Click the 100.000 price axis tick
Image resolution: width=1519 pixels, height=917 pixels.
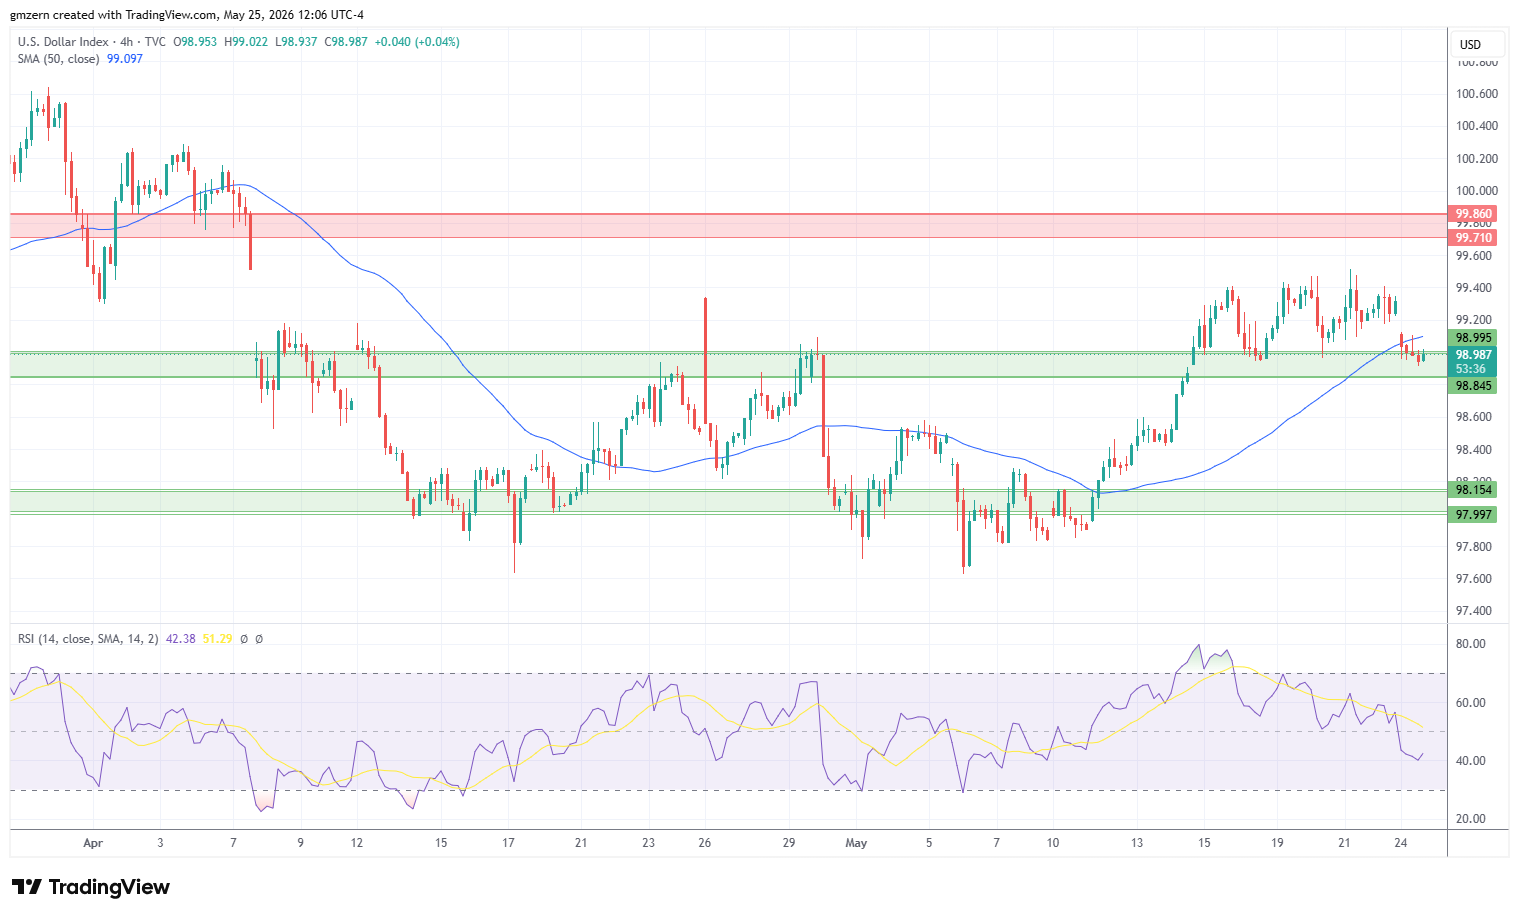point(1477,191)
